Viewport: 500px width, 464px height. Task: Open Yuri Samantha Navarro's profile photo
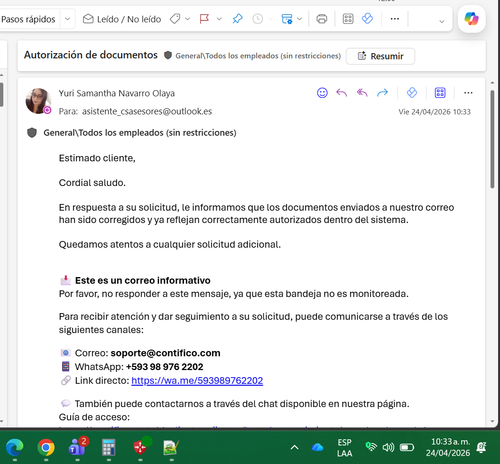click(x=38, y=101)
